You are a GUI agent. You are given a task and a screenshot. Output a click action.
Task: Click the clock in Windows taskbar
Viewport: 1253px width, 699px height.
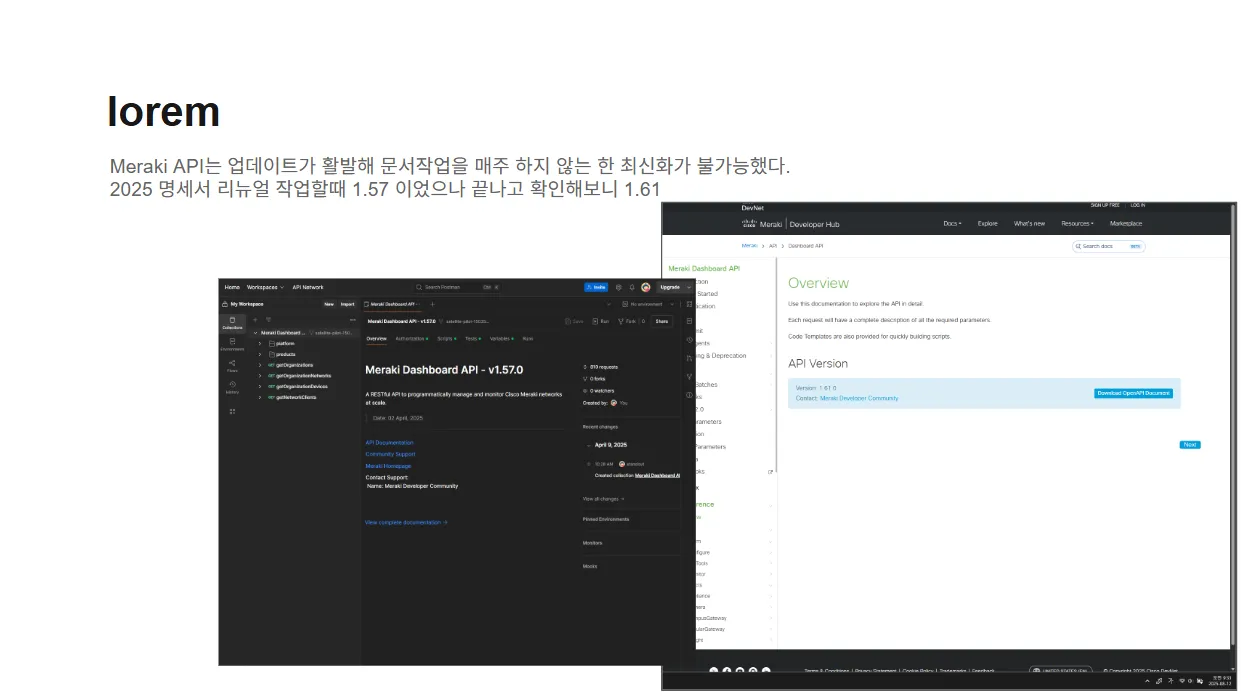coord(1220,681)
